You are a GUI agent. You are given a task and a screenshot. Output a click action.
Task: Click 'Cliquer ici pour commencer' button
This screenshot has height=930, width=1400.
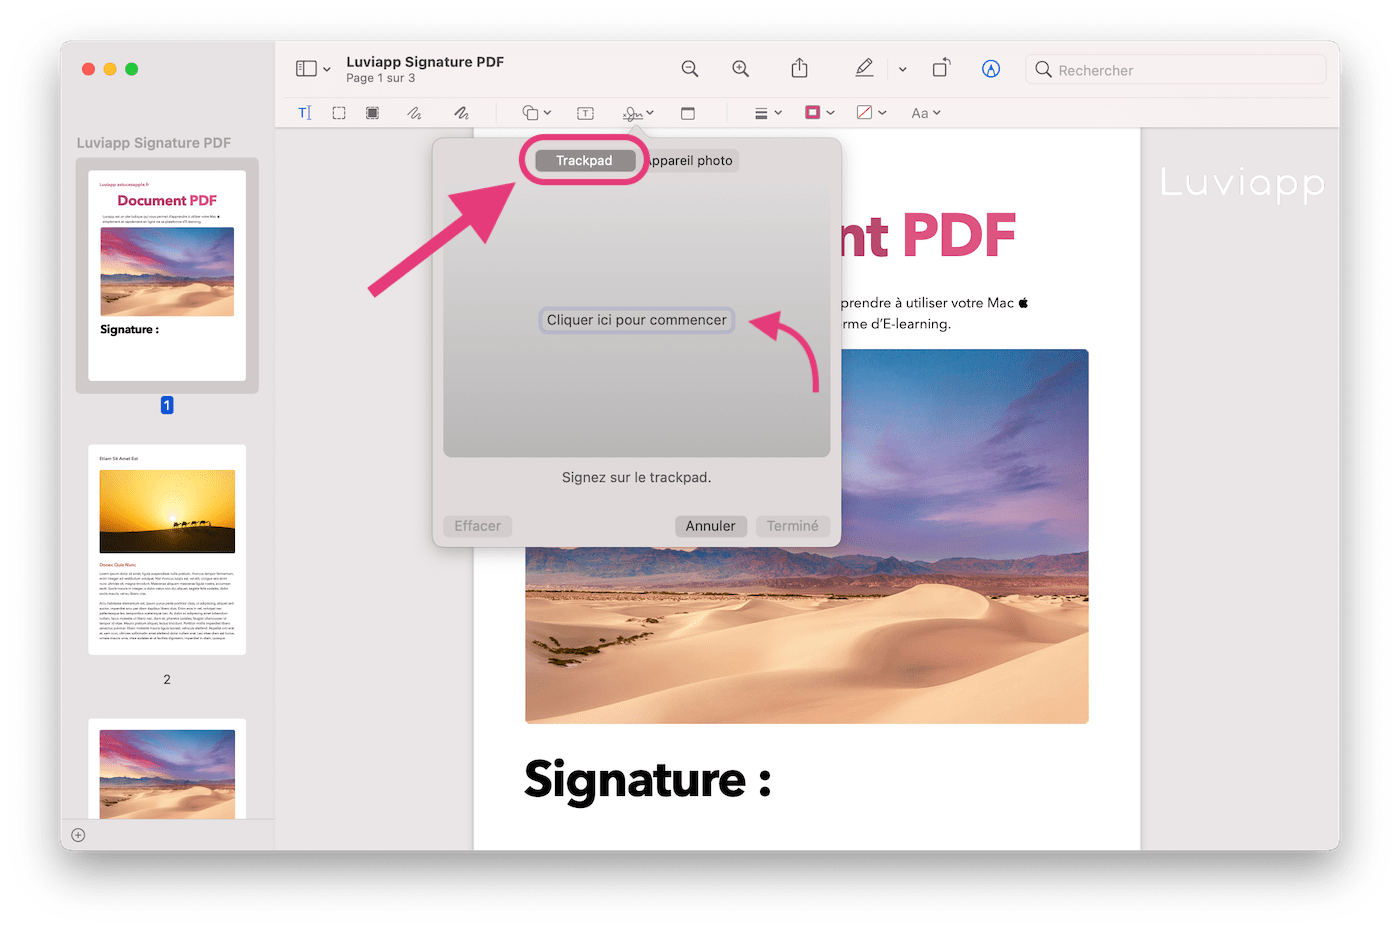637,320
